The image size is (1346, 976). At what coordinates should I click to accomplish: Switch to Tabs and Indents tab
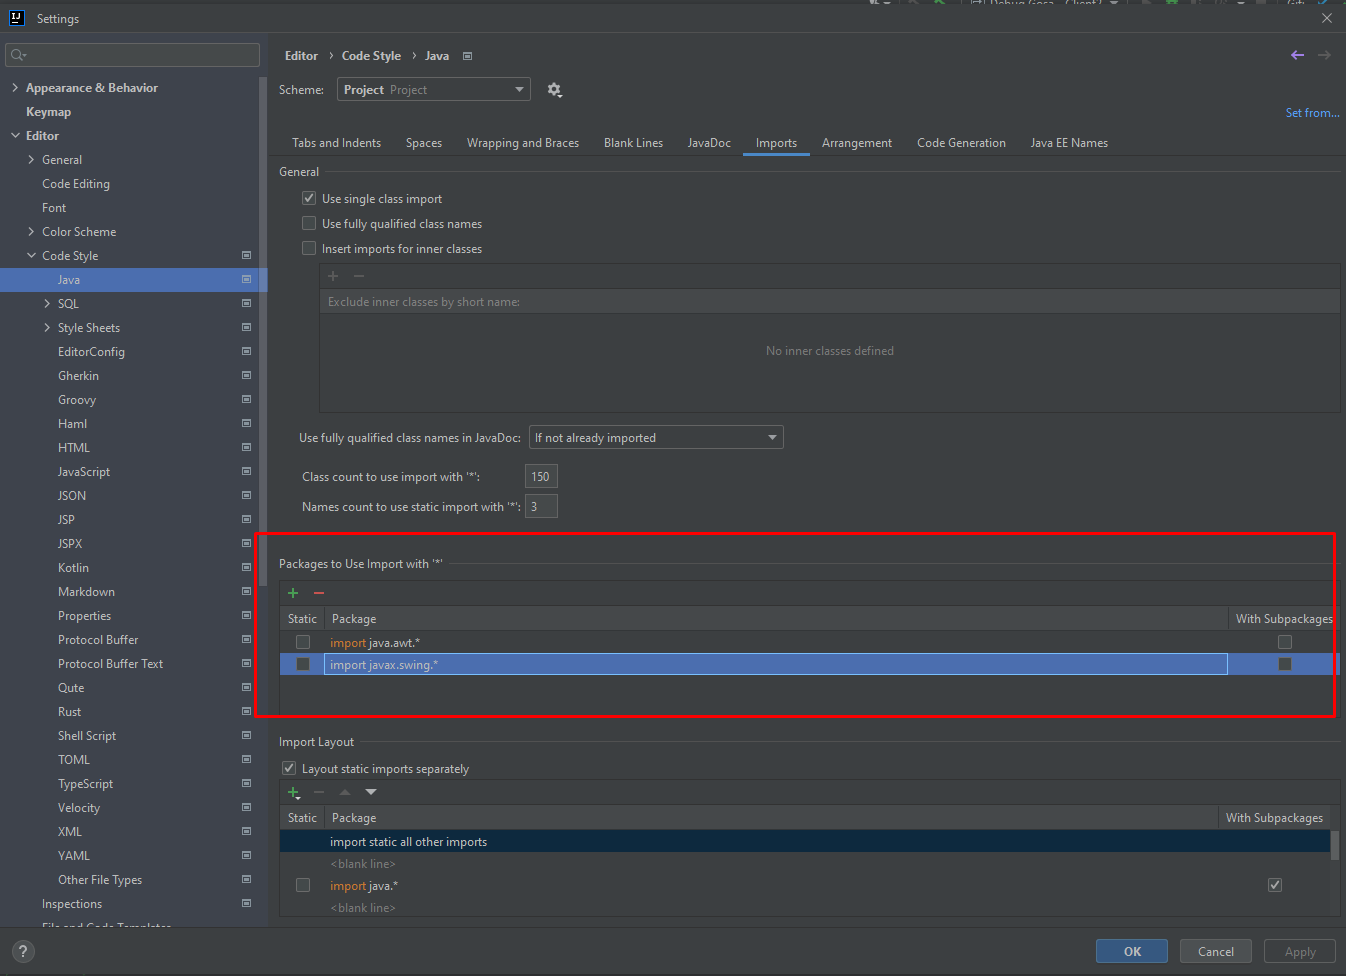pos(336,143)
